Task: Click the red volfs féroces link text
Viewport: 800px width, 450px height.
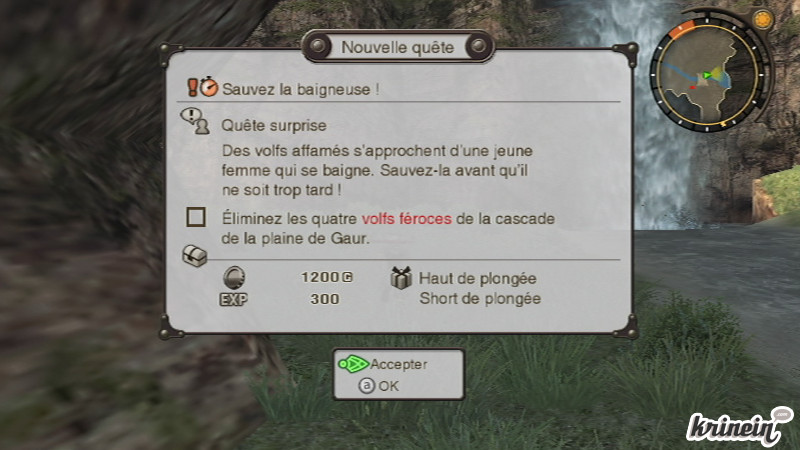Action: coord(407,219)
